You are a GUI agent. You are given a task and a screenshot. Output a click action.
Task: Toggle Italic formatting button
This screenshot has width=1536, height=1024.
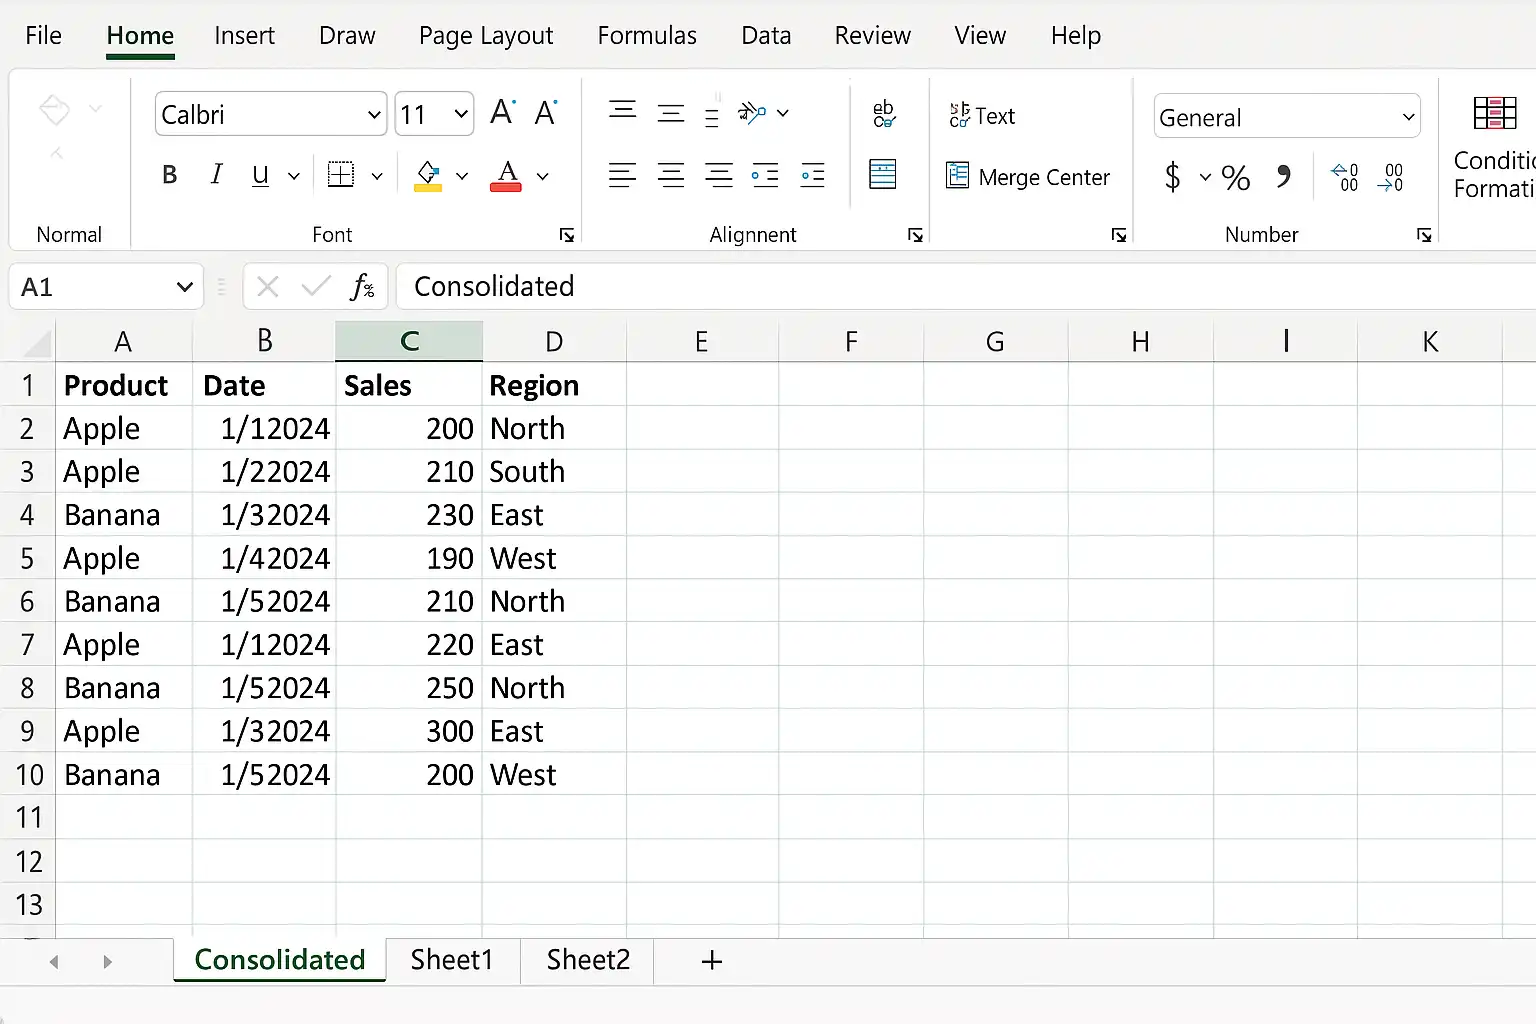point(216,175)
